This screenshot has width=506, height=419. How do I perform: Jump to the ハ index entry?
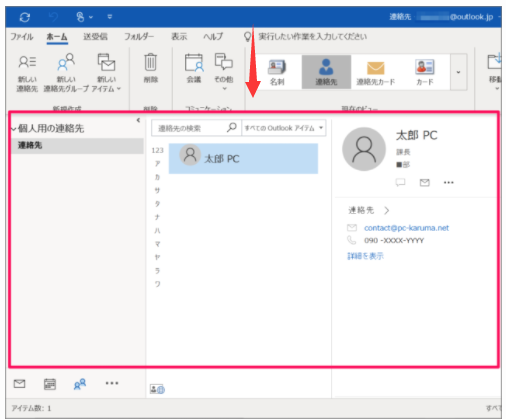pyautogui.click(x=157, y=230)
